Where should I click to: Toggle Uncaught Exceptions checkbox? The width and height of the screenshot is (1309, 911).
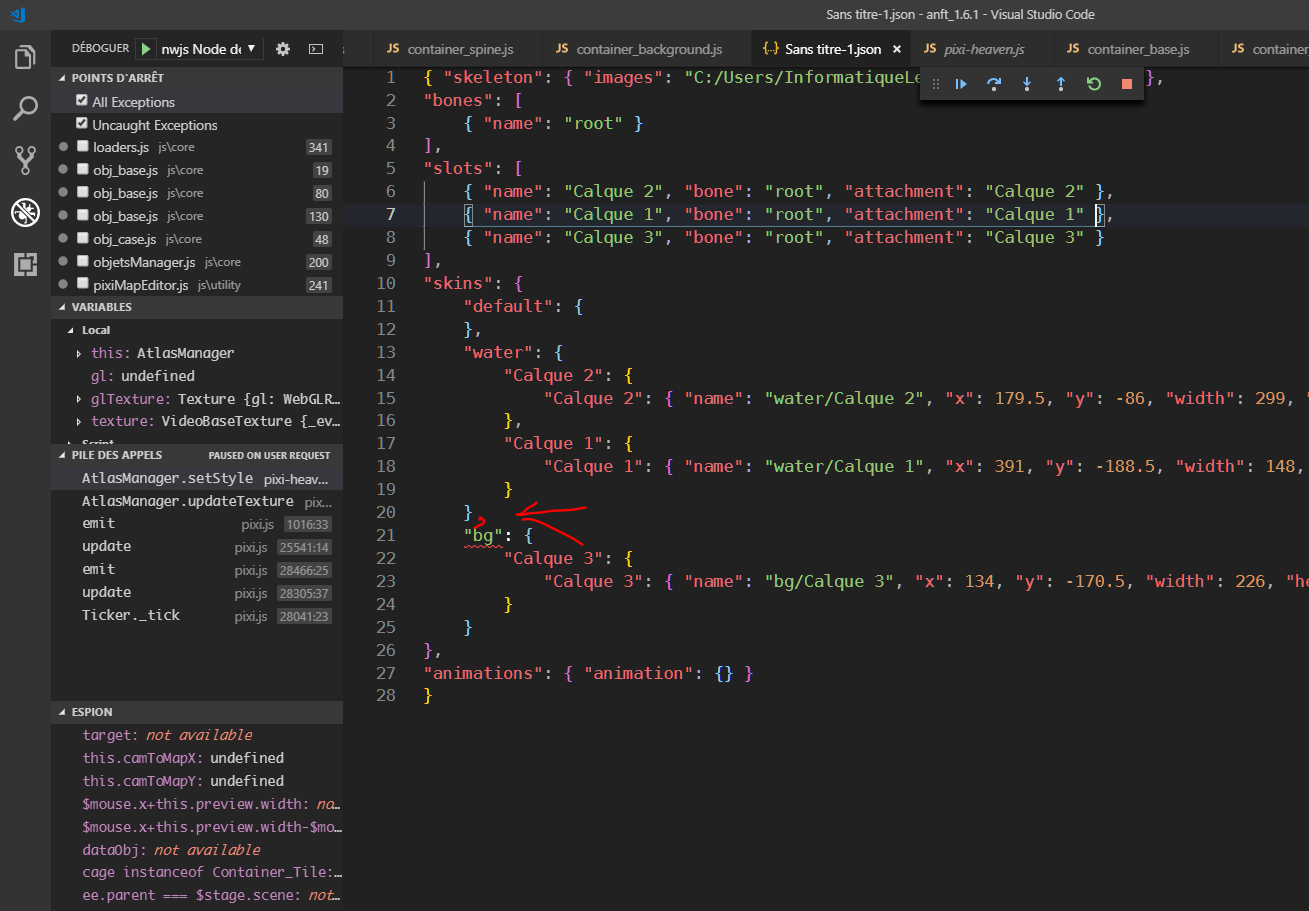click(x=82, y=124)
